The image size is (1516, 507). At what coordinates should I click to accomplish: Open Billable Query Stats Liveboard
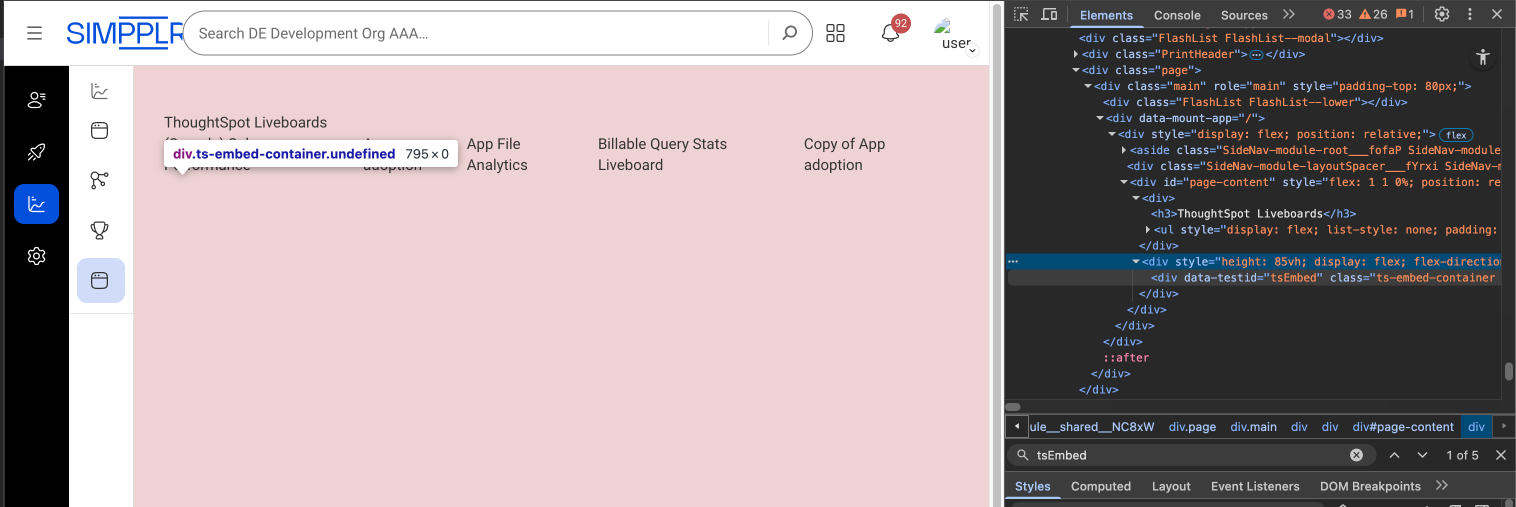[x=662, y=154]
